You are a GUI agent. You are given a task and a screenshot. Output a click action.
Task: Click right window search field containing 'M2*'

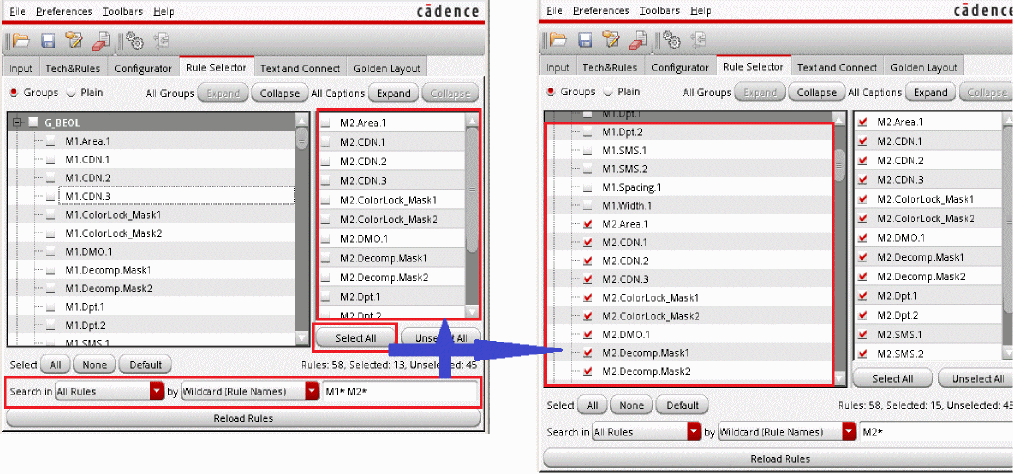click(x=936, y=432)
